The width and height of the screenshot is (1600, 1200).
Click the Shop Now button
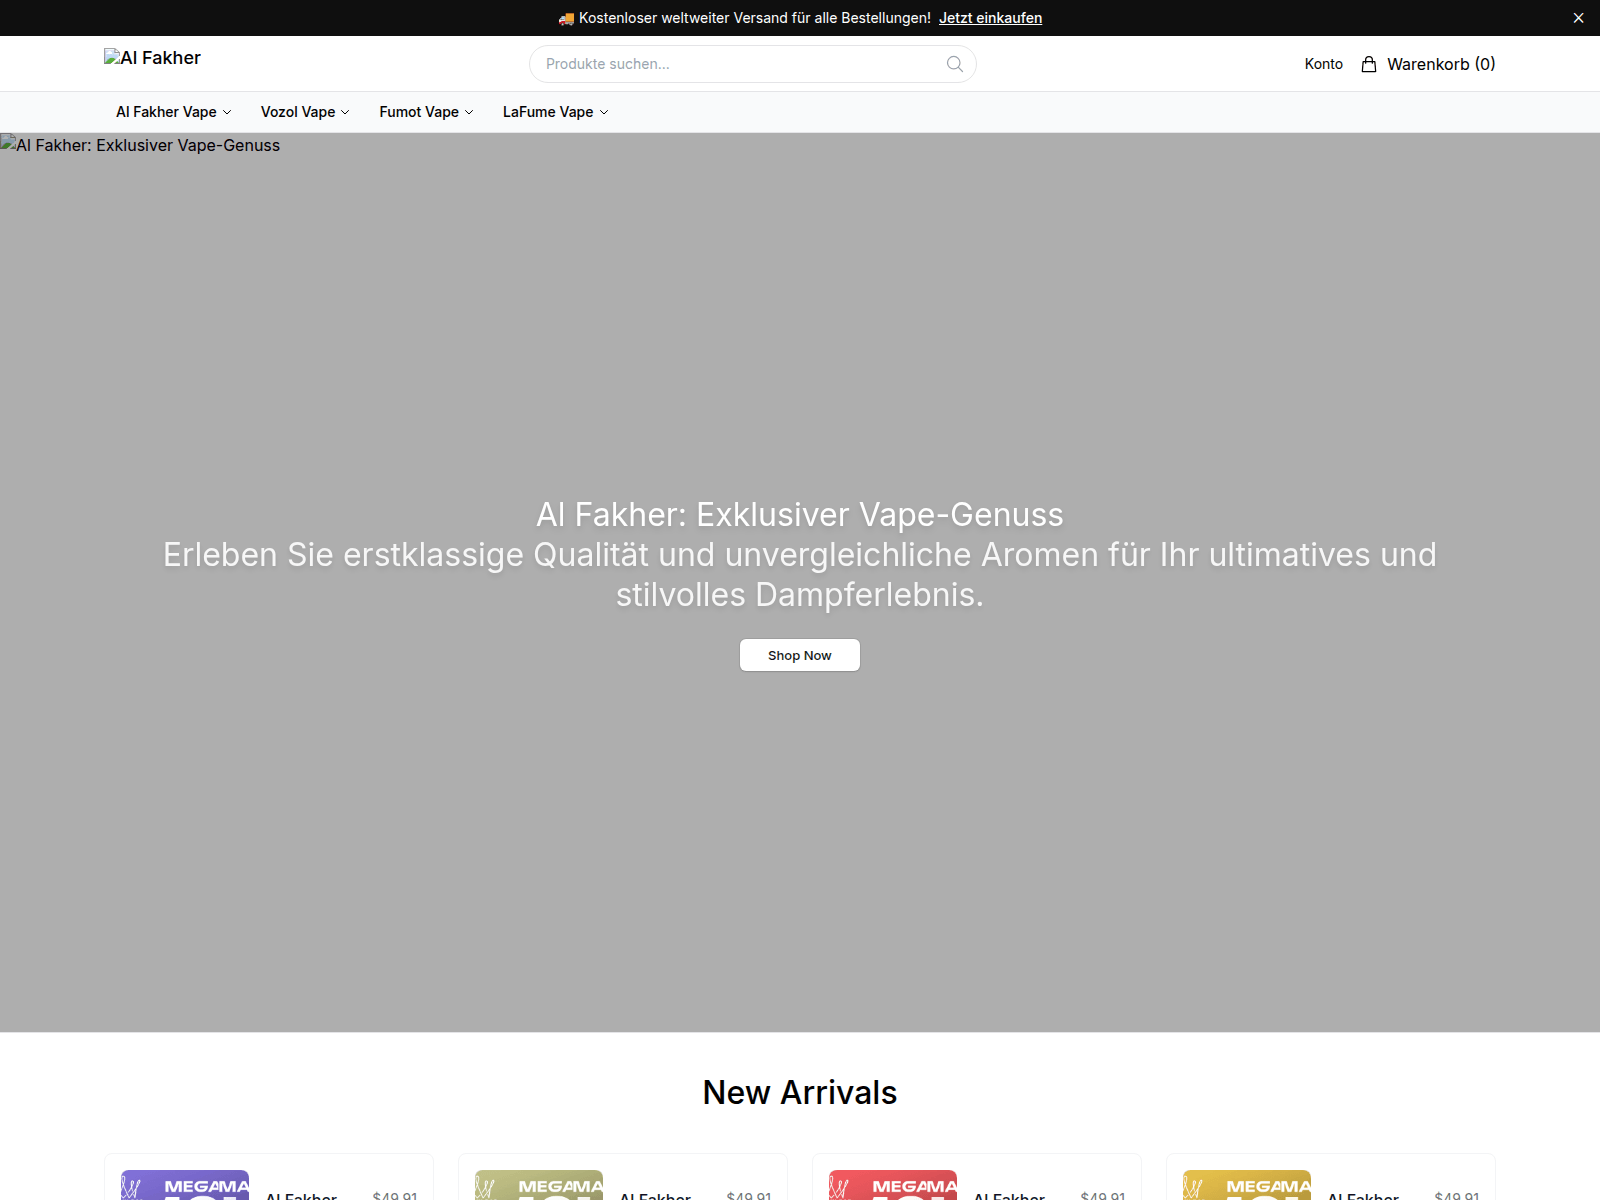point(800,655)
